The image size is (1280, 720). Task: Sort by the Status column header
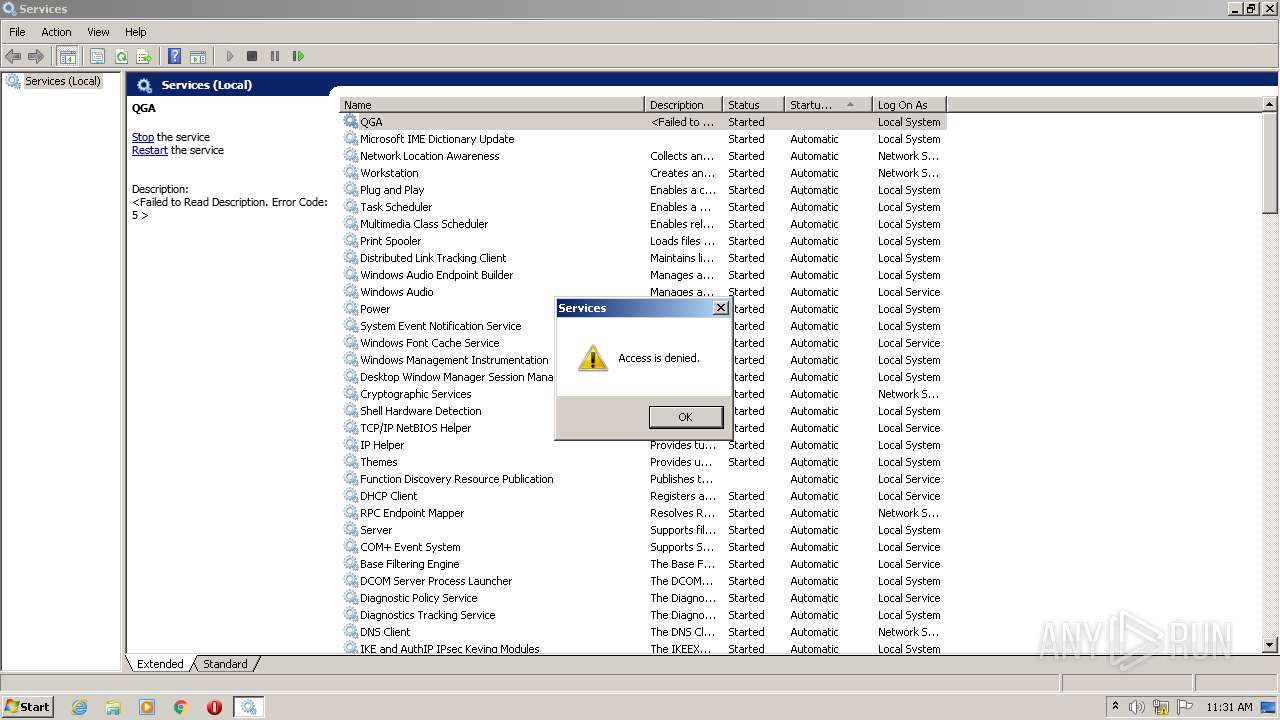click(754, 105)
